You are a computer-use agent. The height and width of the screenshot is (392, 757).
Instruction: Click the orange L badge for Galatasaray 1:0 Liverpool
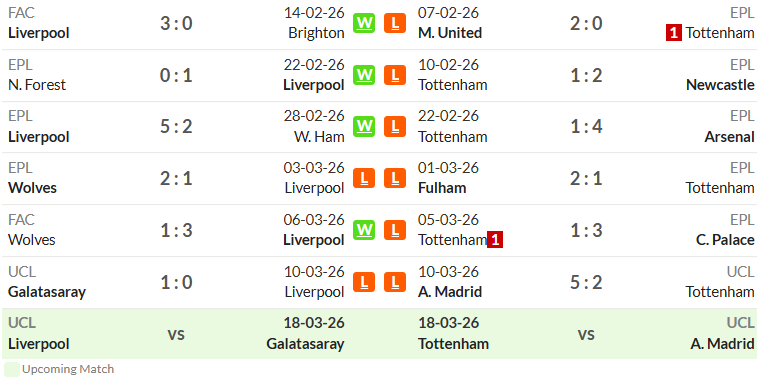coord(364,282)
